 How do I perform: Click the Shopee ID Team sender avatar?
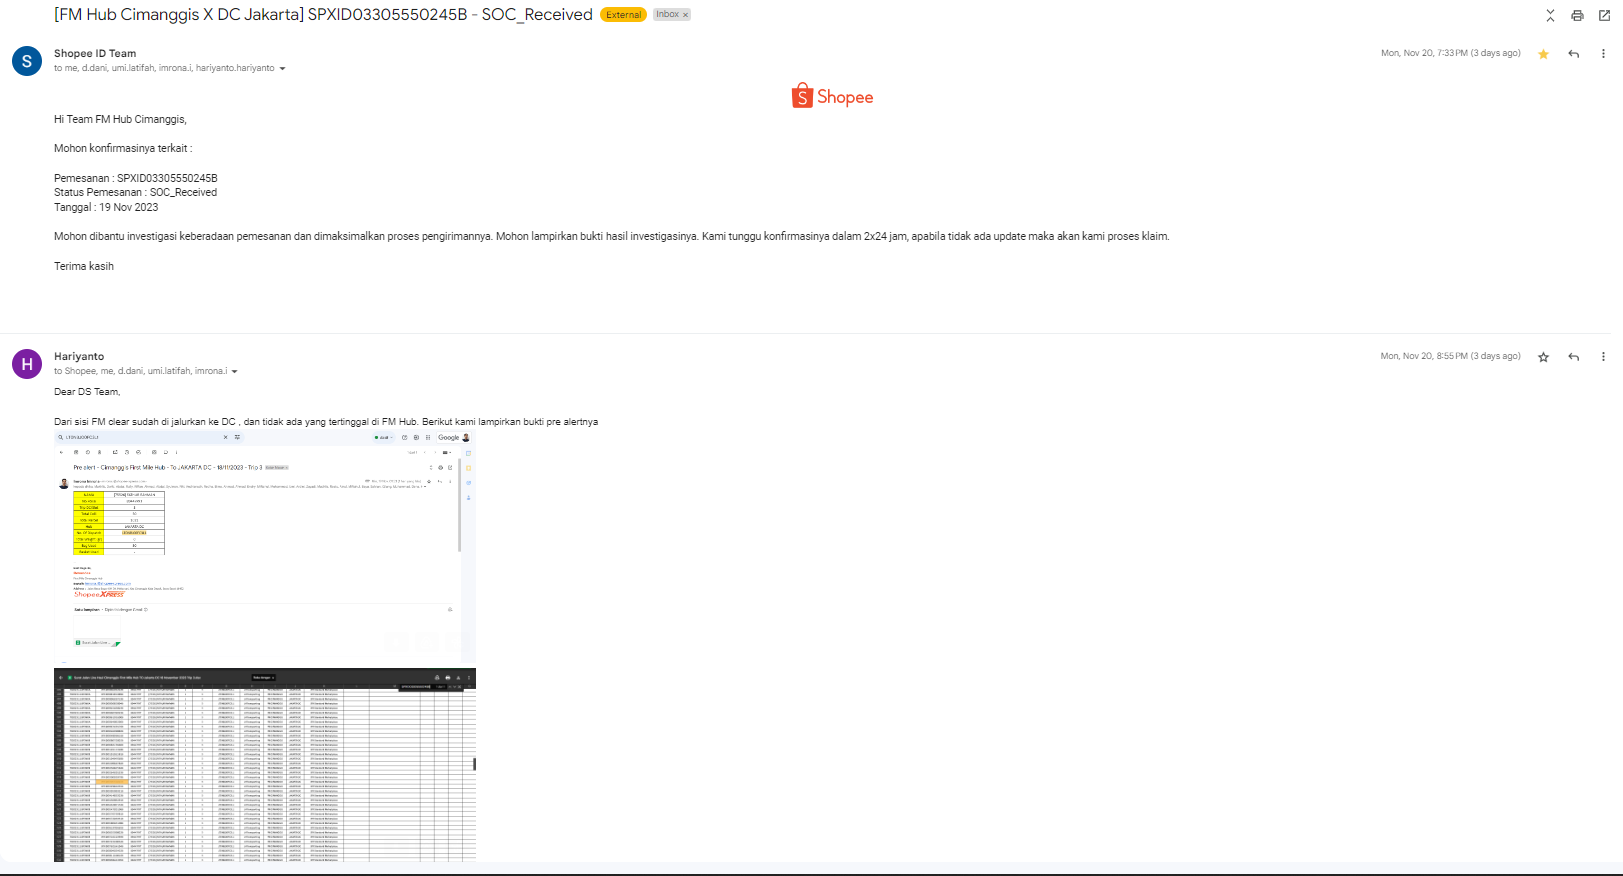tap(27, 61)
